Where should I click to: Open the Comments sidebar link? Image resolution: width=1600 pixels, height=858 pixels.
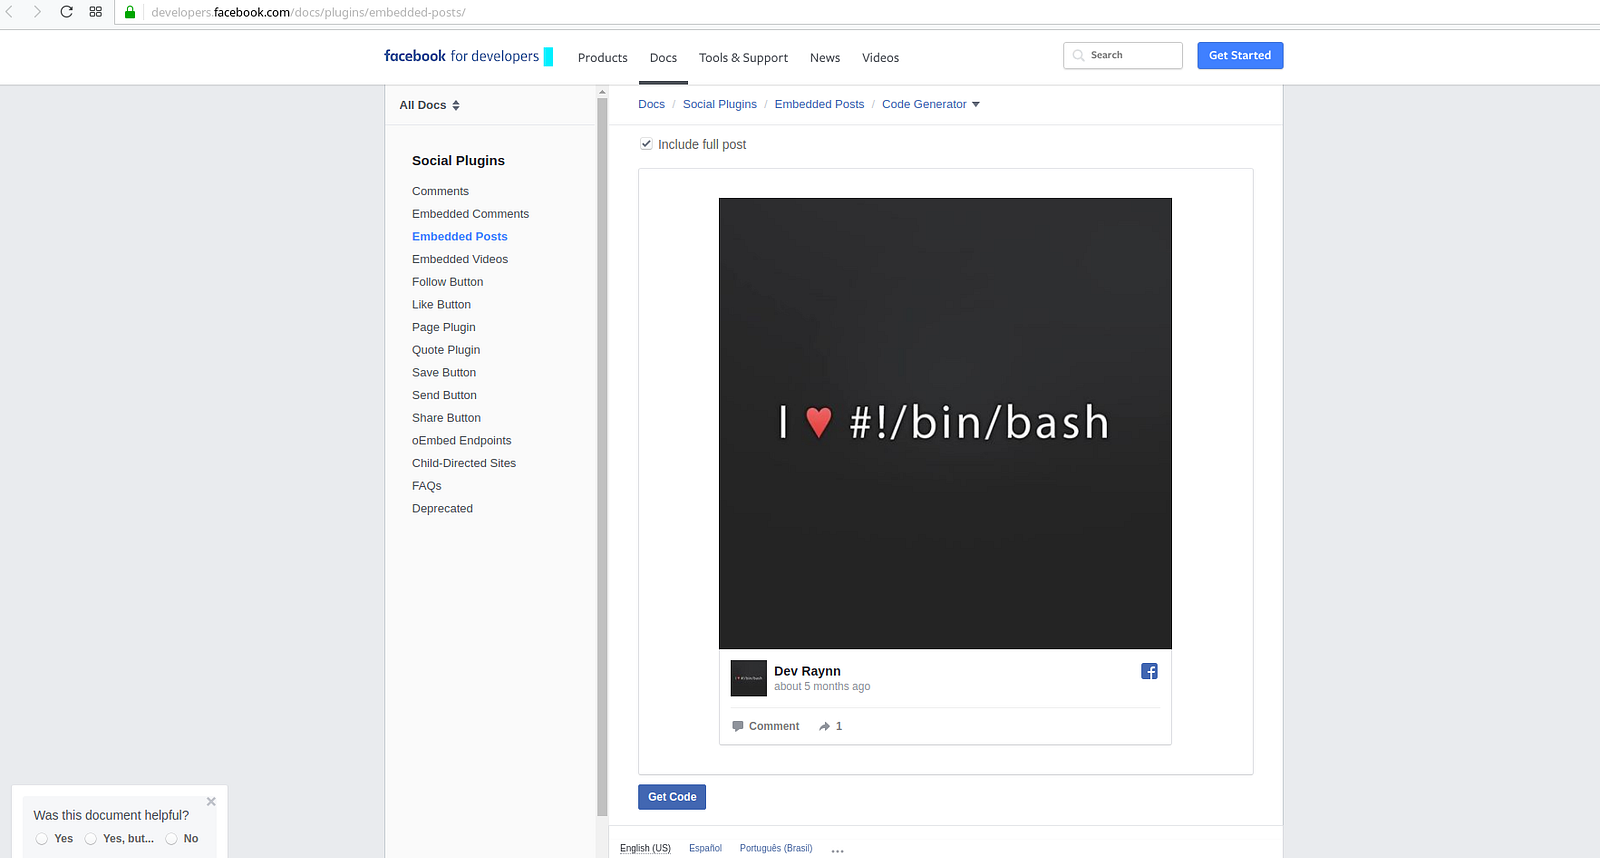(440, 191)
